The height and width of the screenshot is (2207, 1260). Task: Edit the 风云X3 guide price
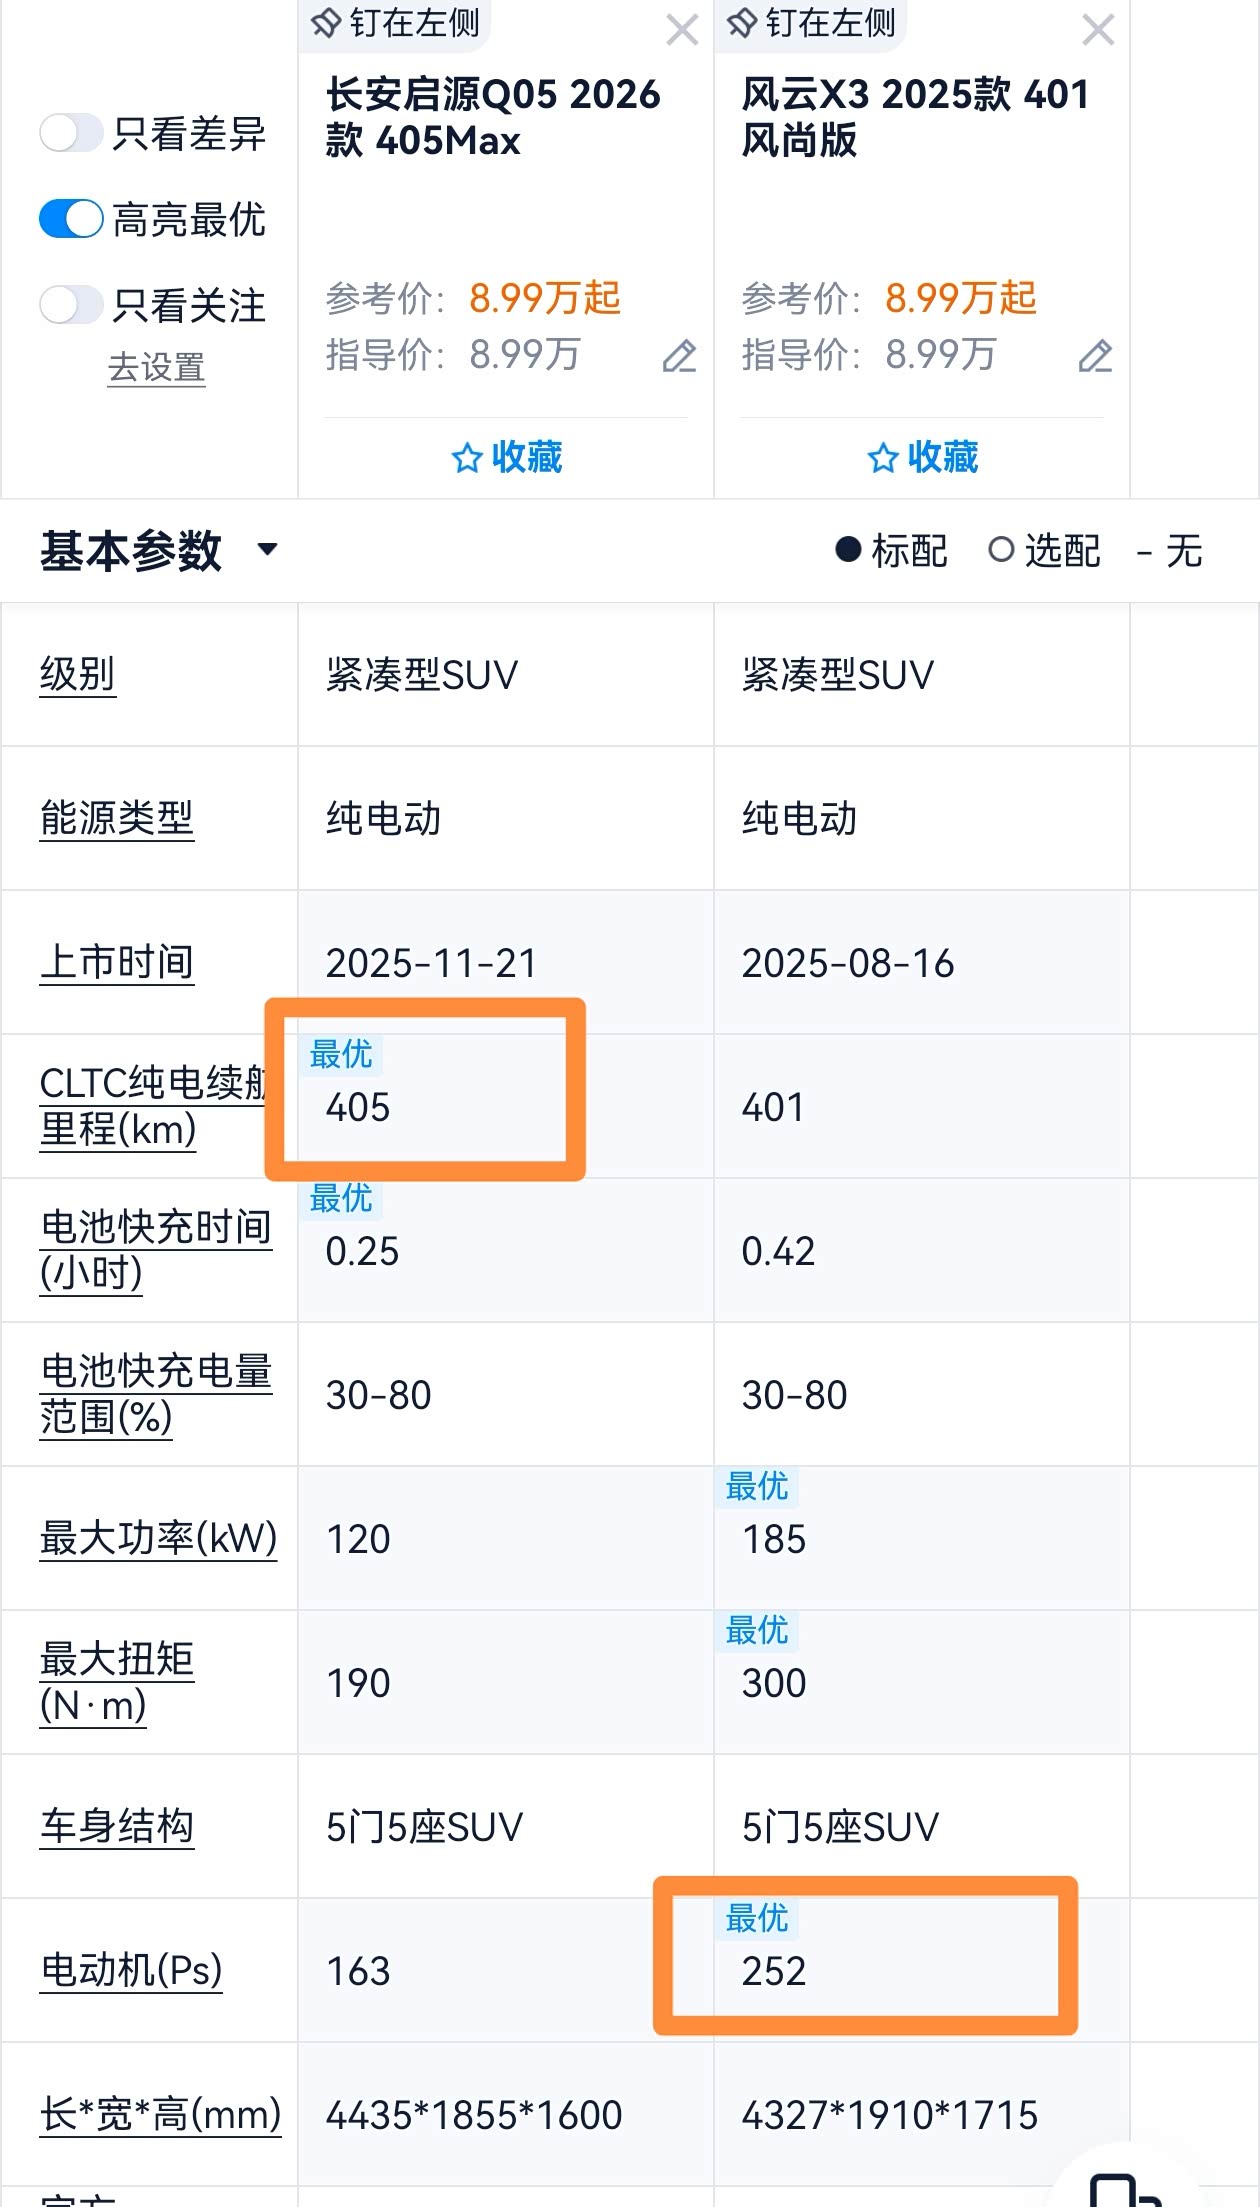tap(1095, 356)
